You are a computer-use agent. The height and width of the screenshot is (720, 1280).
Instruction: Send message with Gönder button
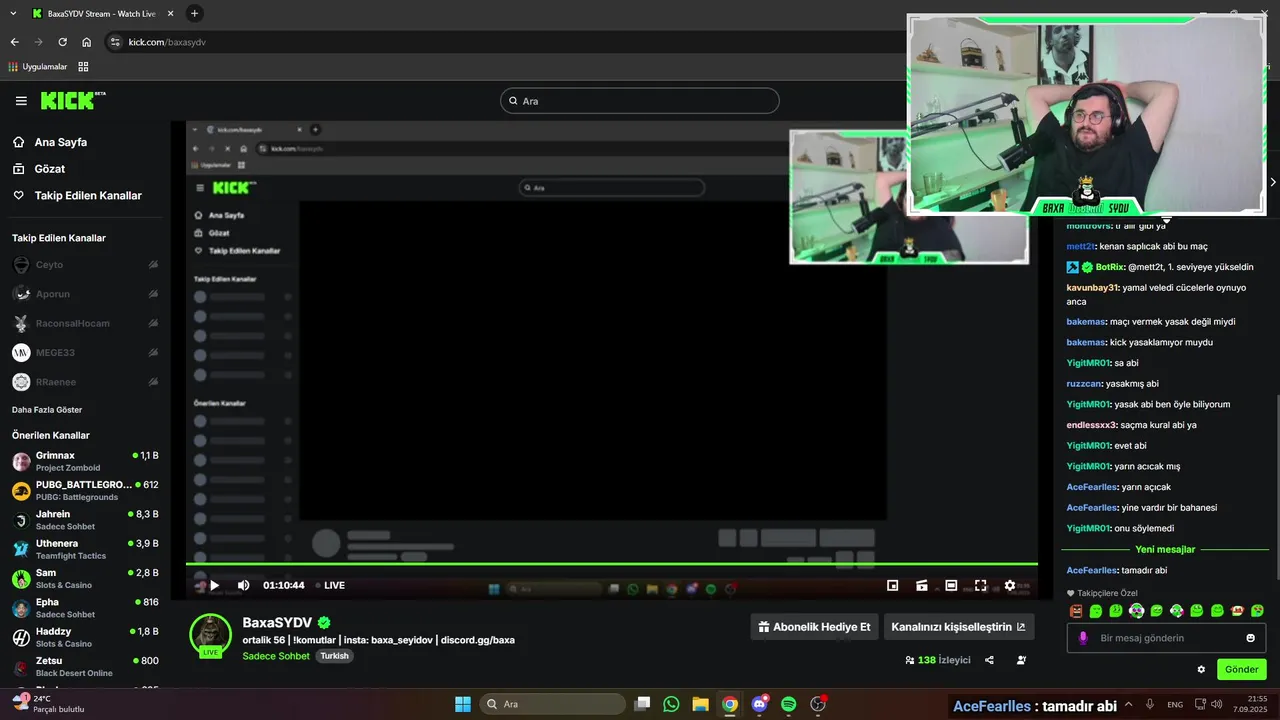[x=1241, y=670]
